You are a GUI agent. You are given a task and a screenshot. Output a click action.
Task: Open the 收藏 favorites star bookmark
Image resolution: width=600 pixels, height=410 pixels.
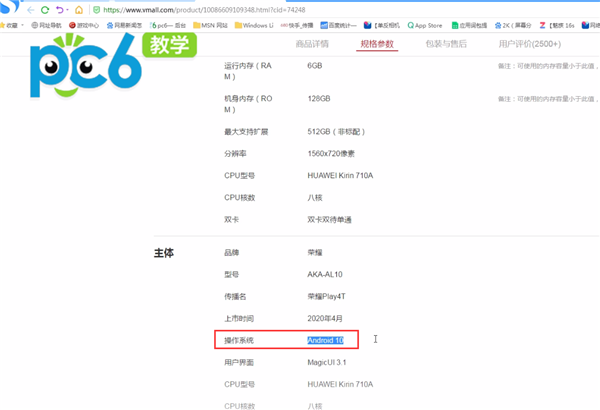pyautogui.click(x=9, y=25)
